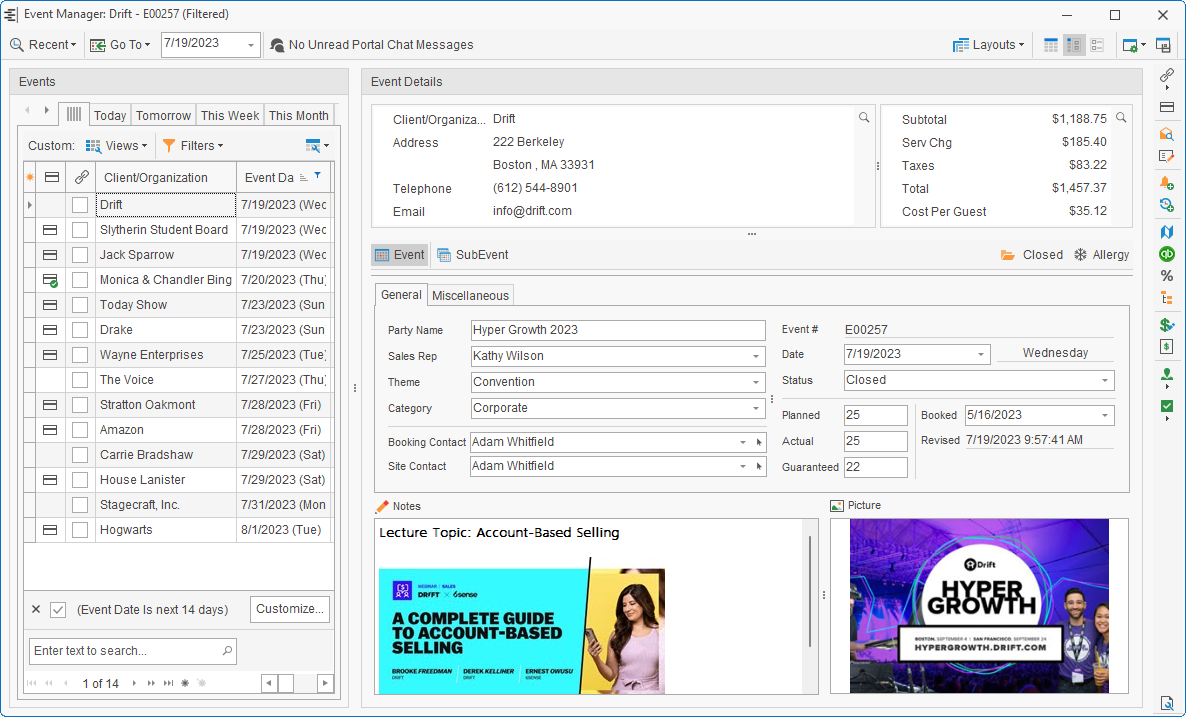Switch to the This Week tab
The height and width of the screenshot is (717, 1186).
pyautogui.click(x=230, y=115)
